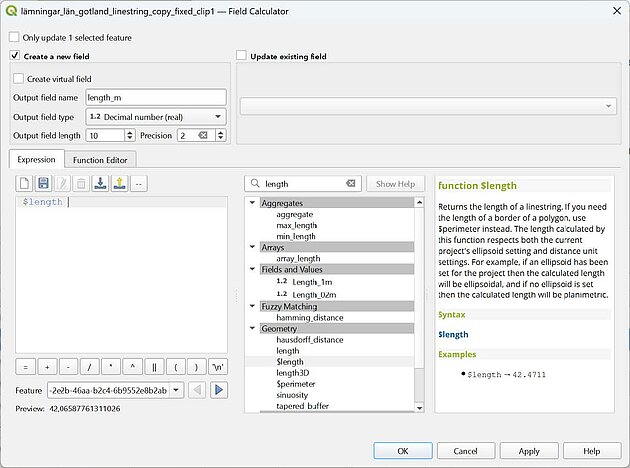Uncheck Create a new field
The image size is (630, 468).
[x=15, y=55]
